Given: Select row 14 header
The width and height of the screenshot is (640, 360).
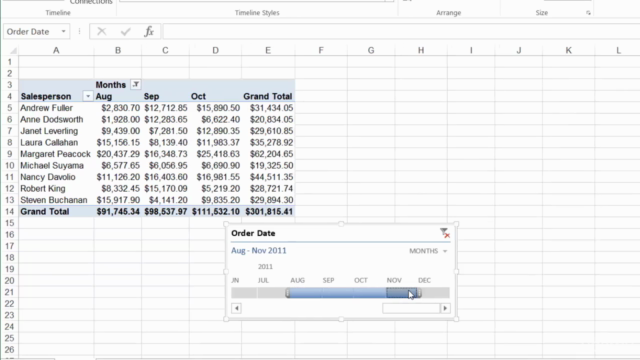Looking at the screenshot, I should coord(9,211).
